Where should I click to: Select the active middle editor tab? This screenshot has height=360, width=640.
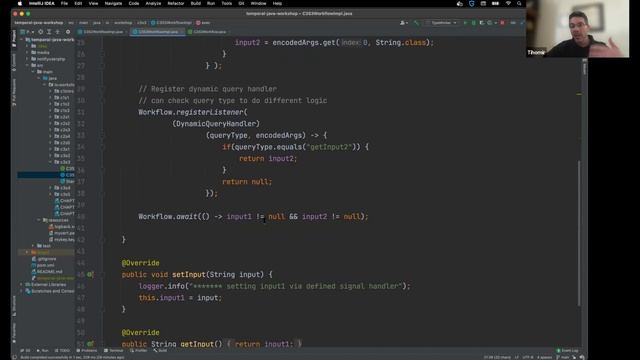point(158,31)
